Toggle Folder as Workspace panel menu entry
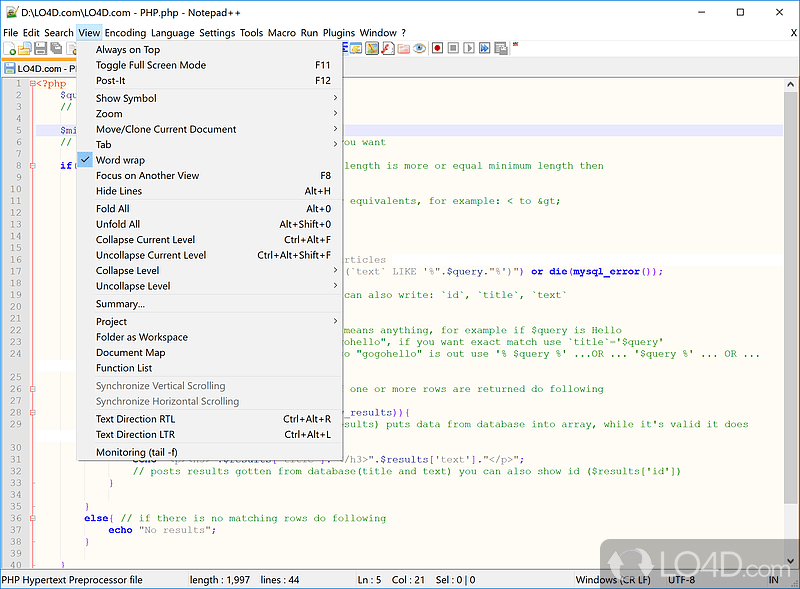This screenshot has height=589, width=800. tap(209, 337)
